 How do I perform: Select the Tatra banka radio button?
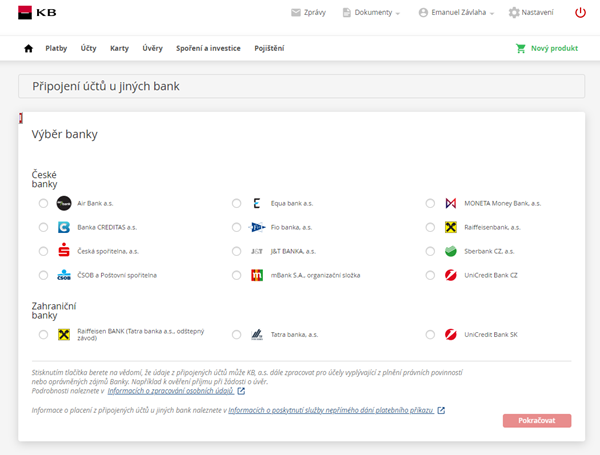click(236, 334)
